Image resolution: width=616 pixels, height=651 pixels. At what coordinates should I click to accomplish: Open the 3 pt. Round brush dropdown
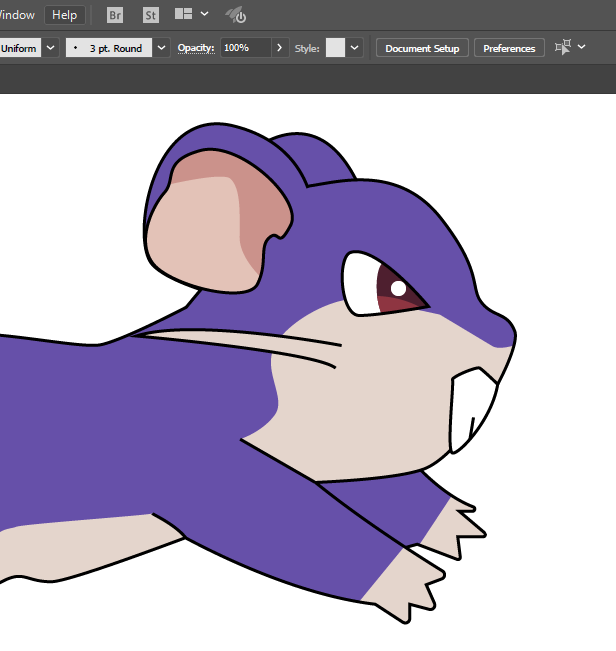click(160, 48)
